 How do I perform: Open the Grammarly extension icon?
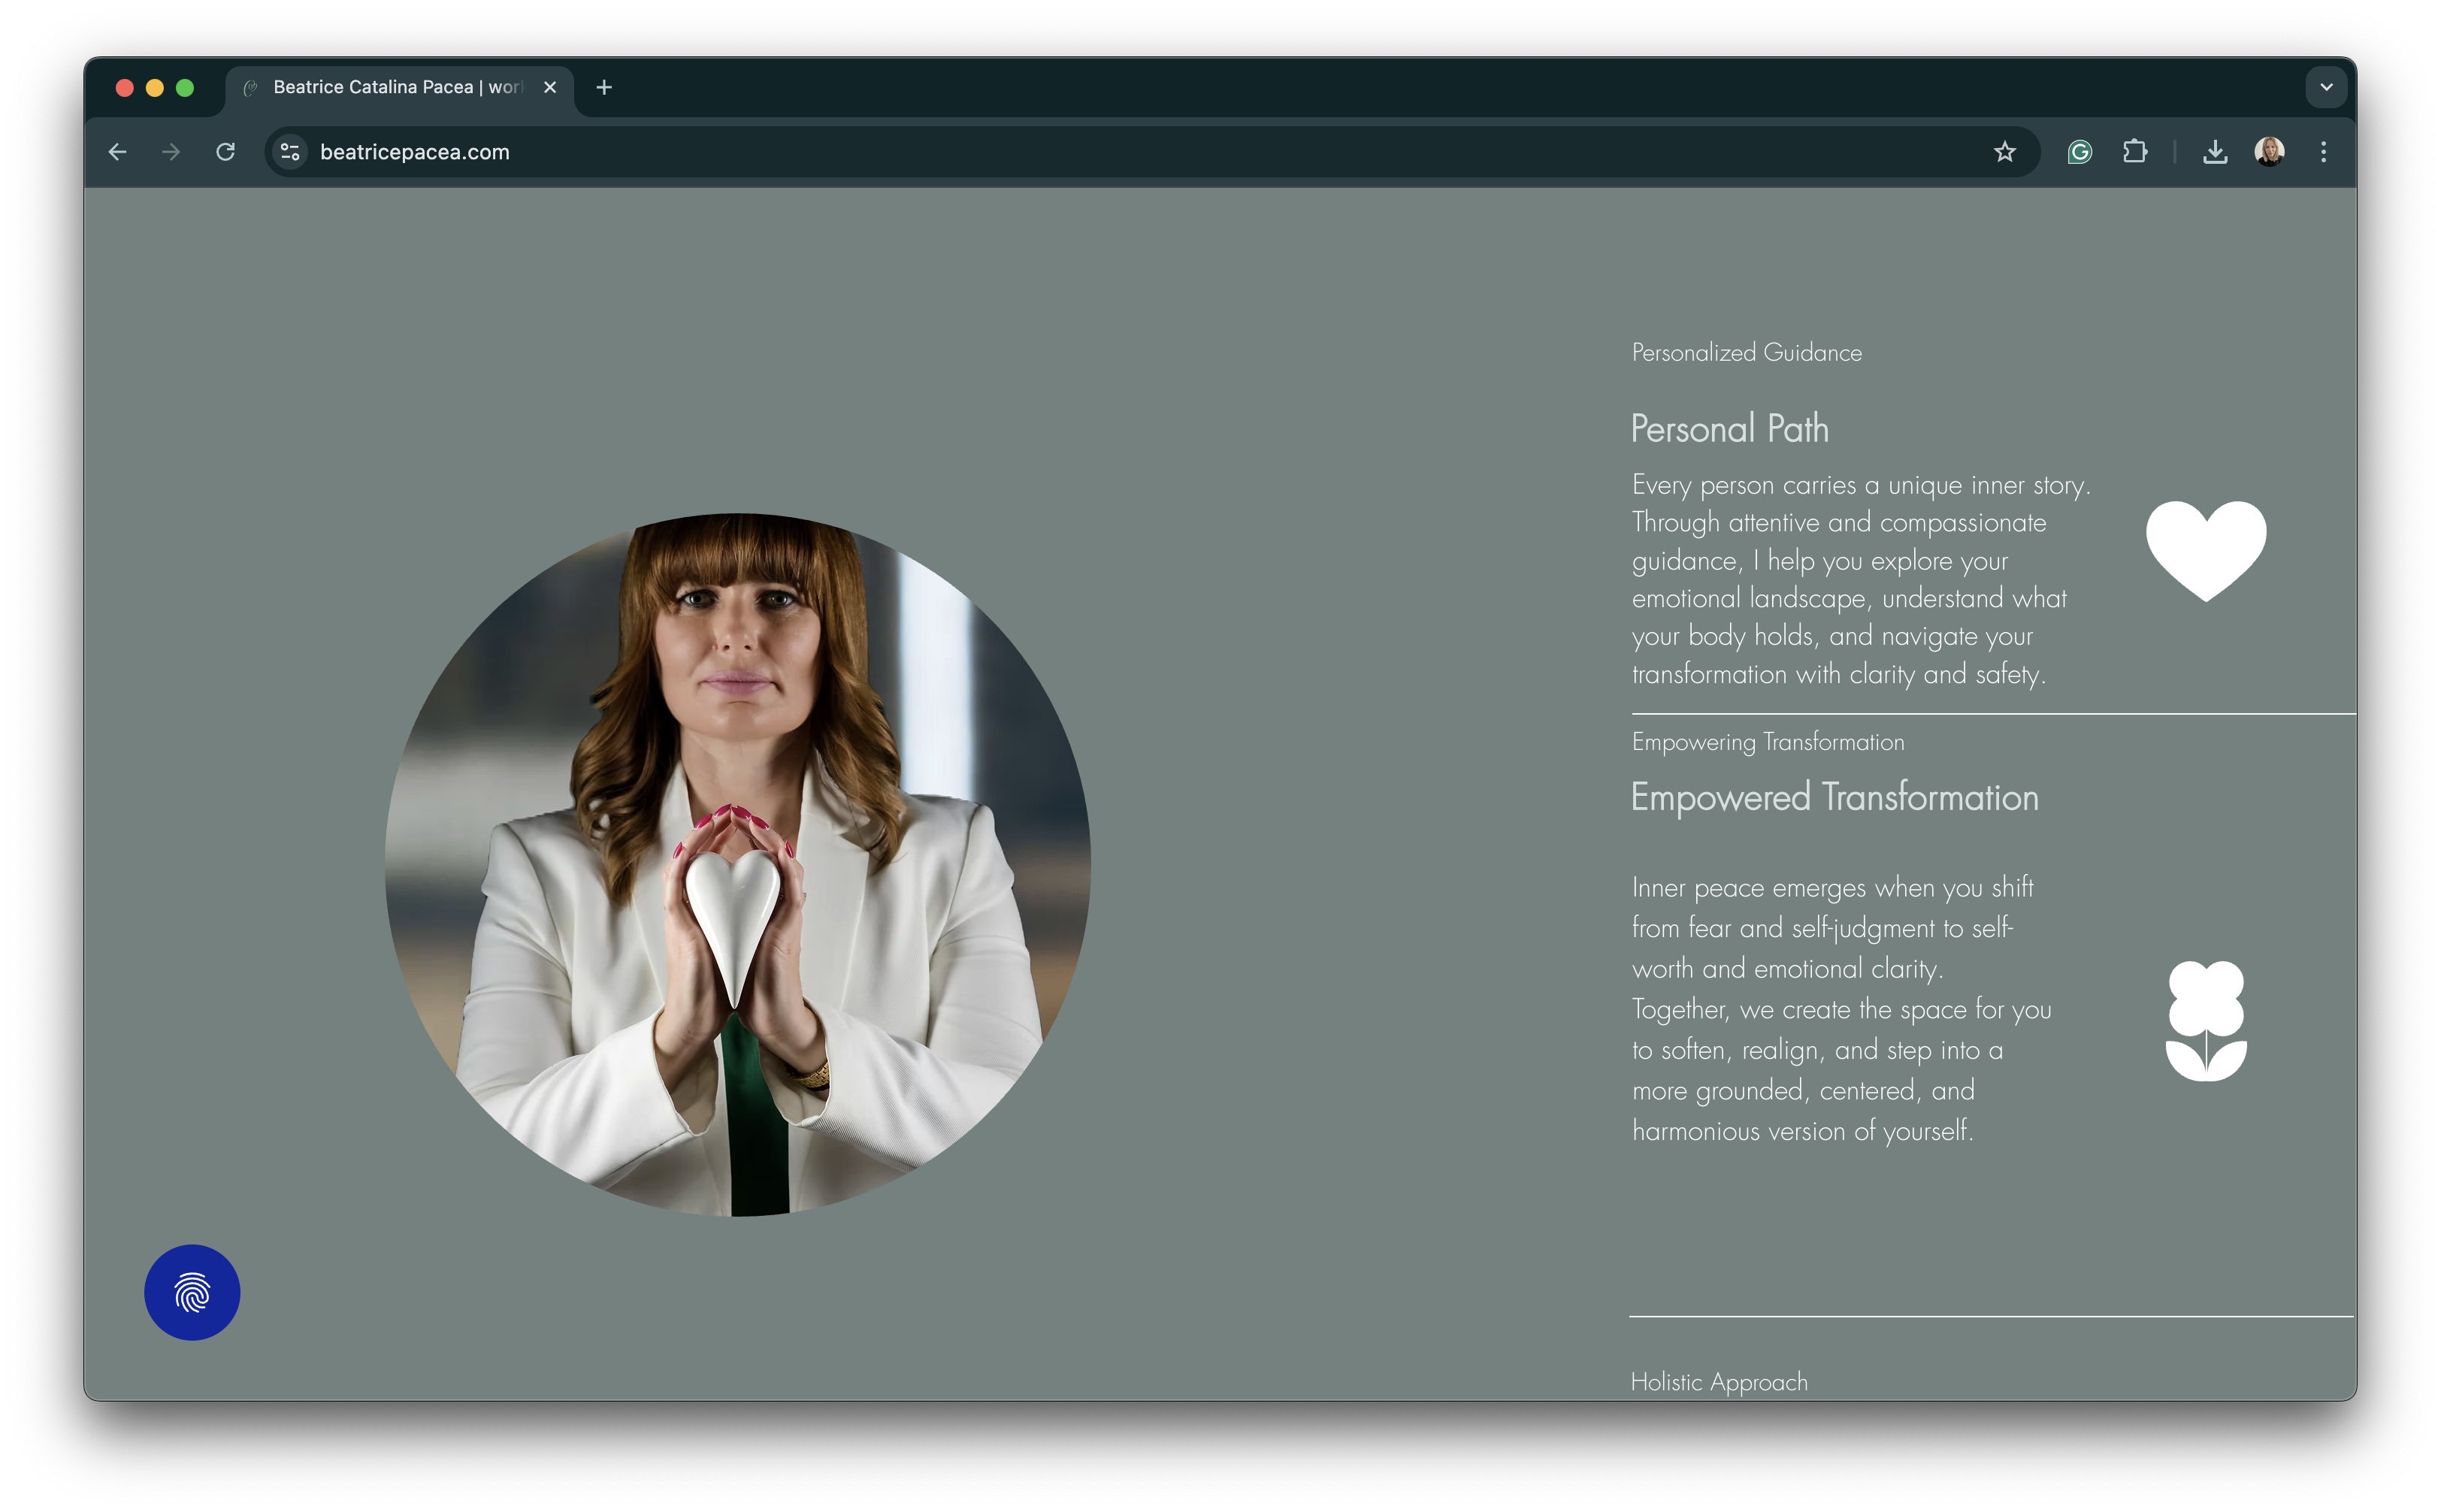click(2079, 152)
